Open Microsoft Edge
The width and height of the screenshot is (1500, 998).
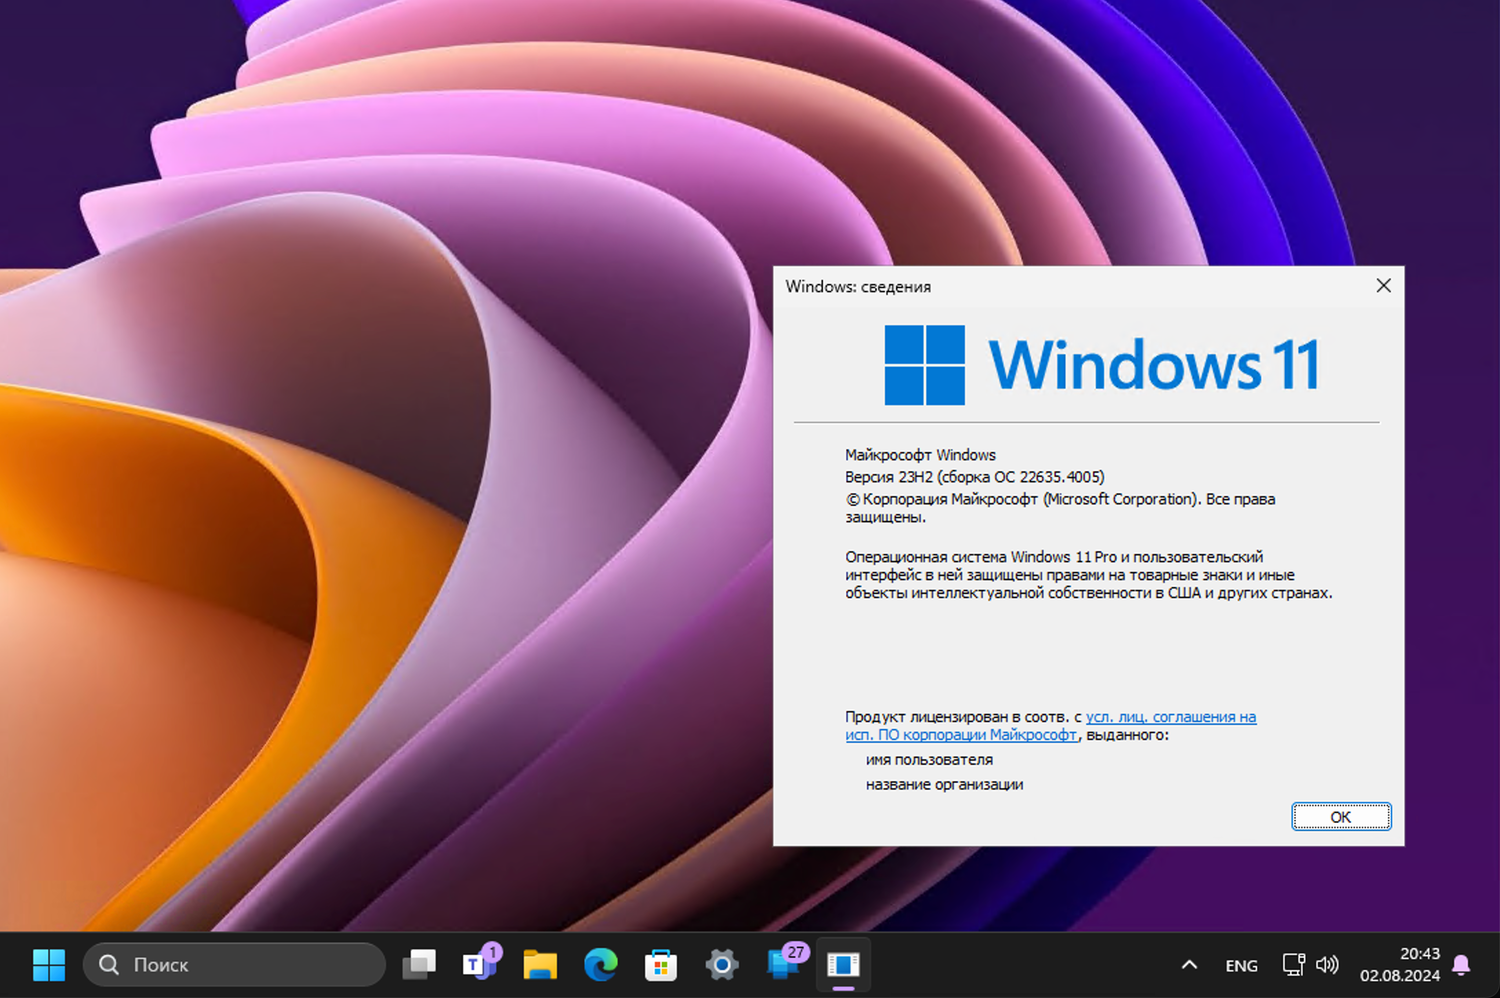(x=600, y=965)
